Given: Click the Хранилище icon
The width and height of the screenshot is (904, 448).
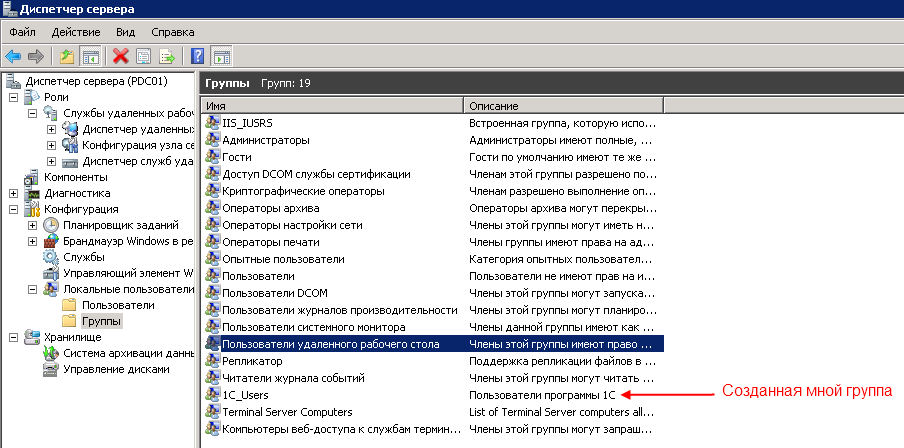Looking at the screenshot, I should [32, 337].
